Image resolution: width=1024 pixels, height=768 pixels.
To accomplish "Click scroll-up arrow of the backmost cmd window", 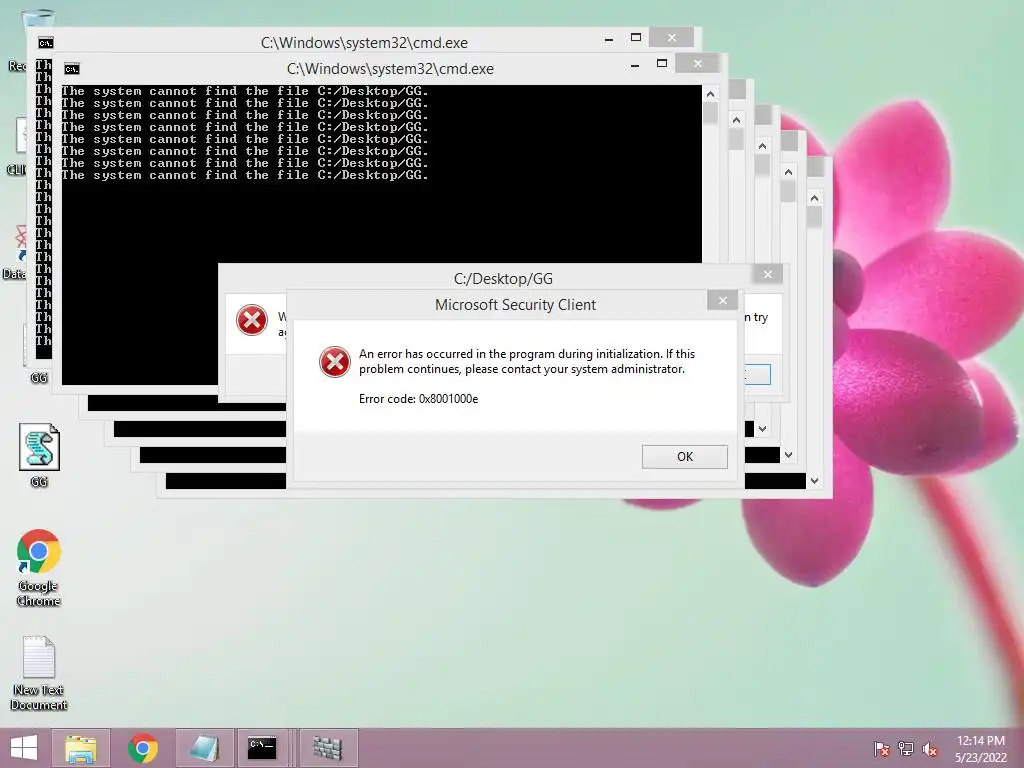I will 814,198.
